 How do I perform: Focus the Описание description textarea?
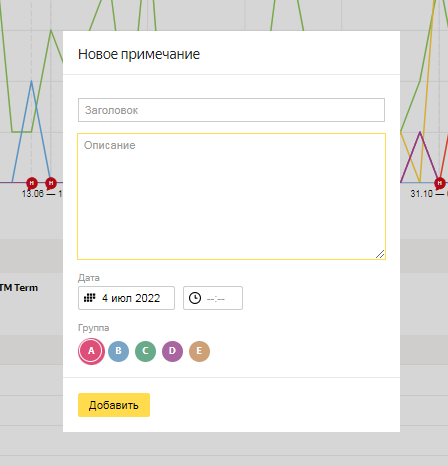pyautogui.click(x=231, y=196)
